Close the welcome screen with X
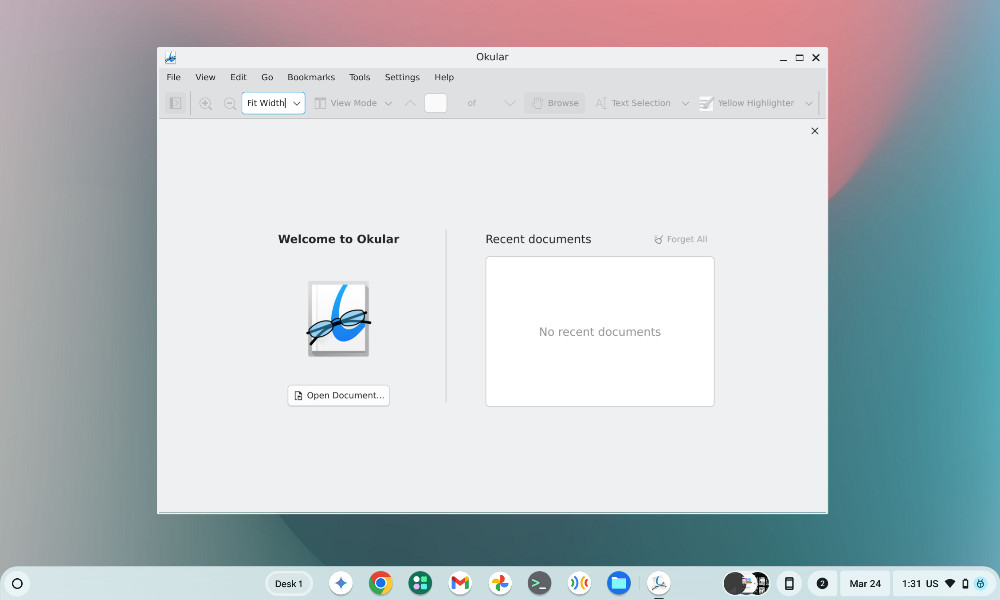 pyautogui.click(x=814, y=131)
